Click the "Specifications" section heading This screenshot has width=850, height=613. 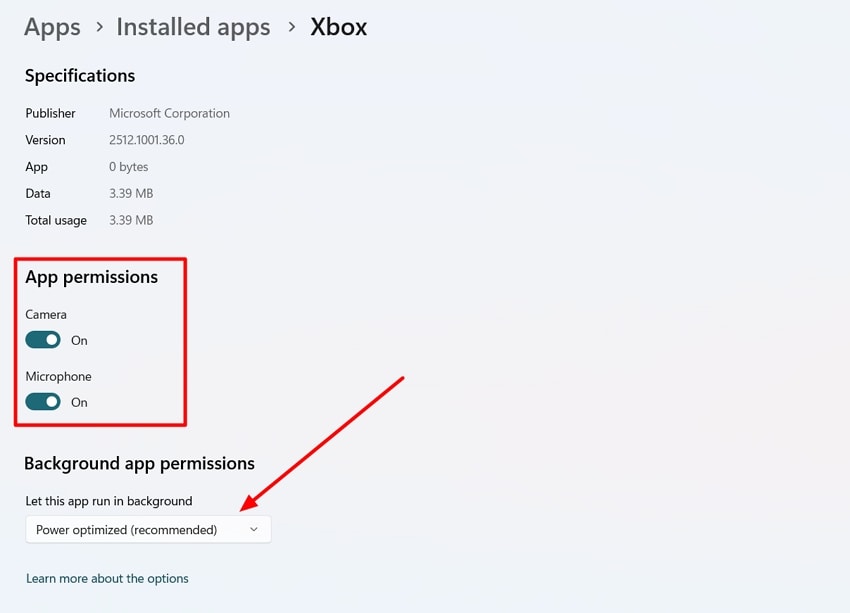coord(79,76)
